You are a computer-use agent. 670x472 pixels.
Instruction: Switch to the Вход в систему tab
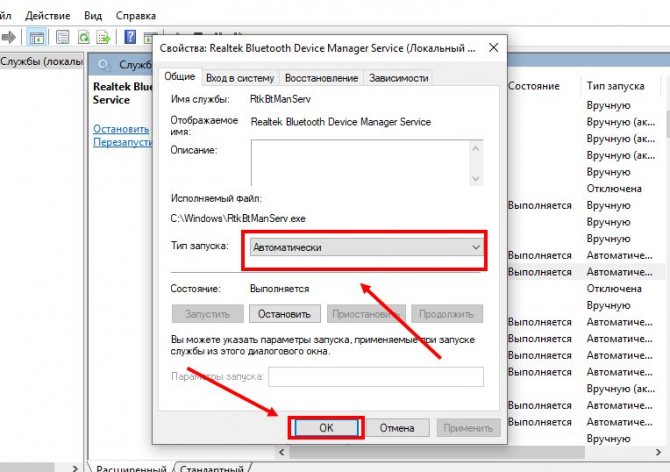240,78
